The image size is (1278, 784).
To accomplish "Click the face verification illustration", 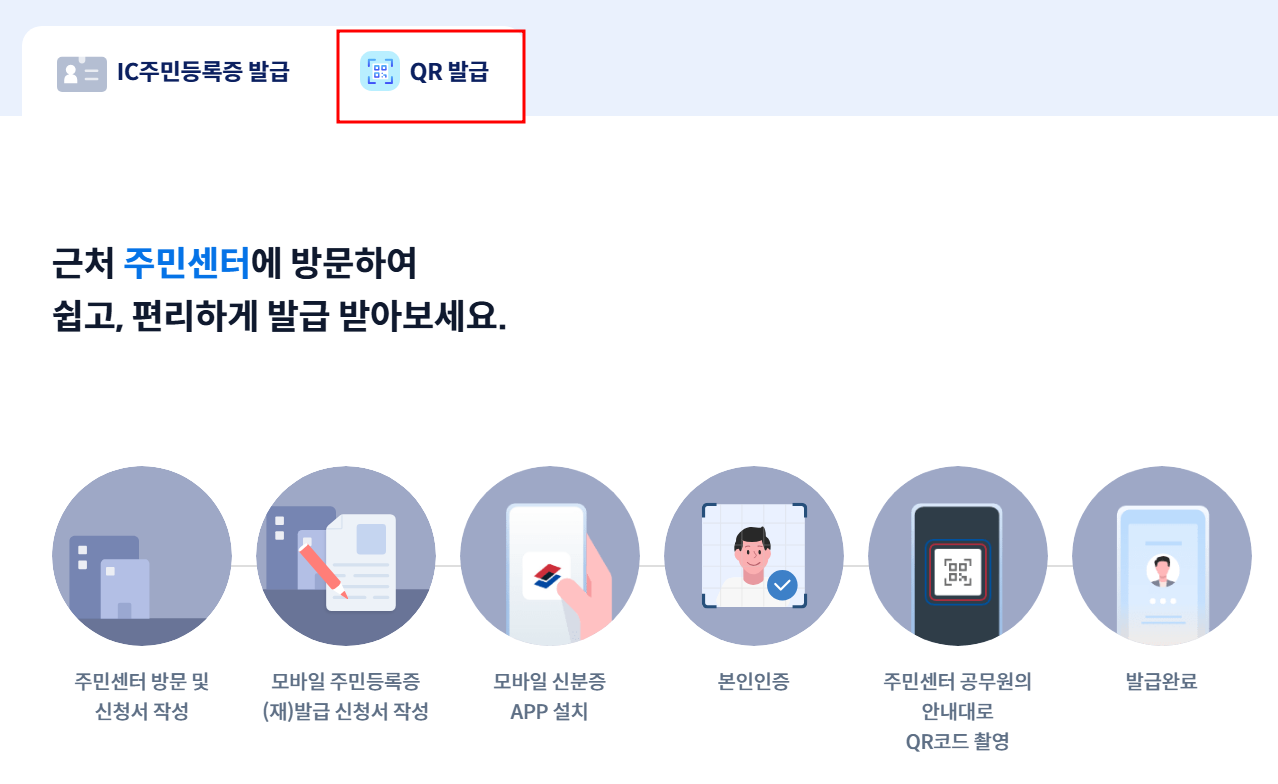I will pos(754,556).
